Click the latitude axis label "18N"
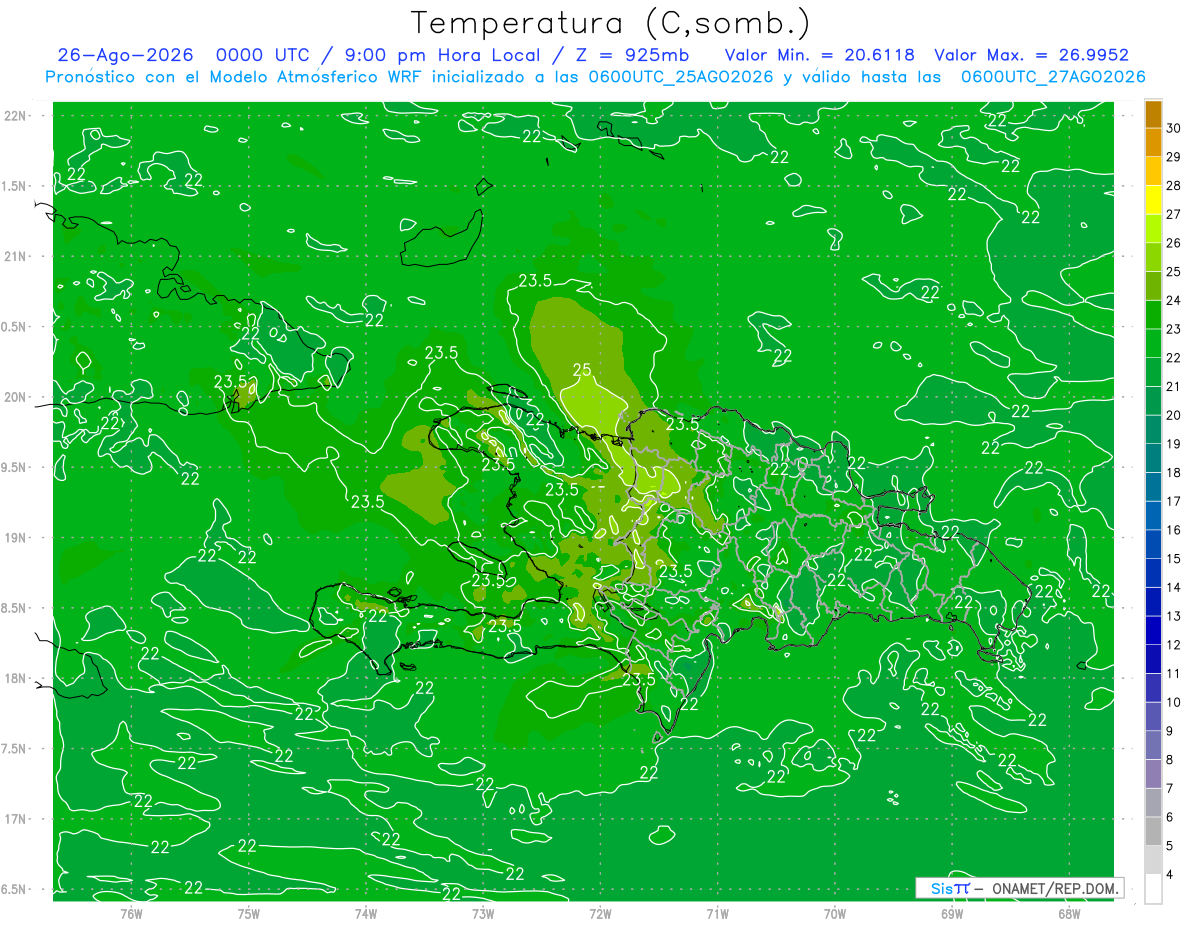This screenshot has width=1200, height=927. tap(15, 678)
